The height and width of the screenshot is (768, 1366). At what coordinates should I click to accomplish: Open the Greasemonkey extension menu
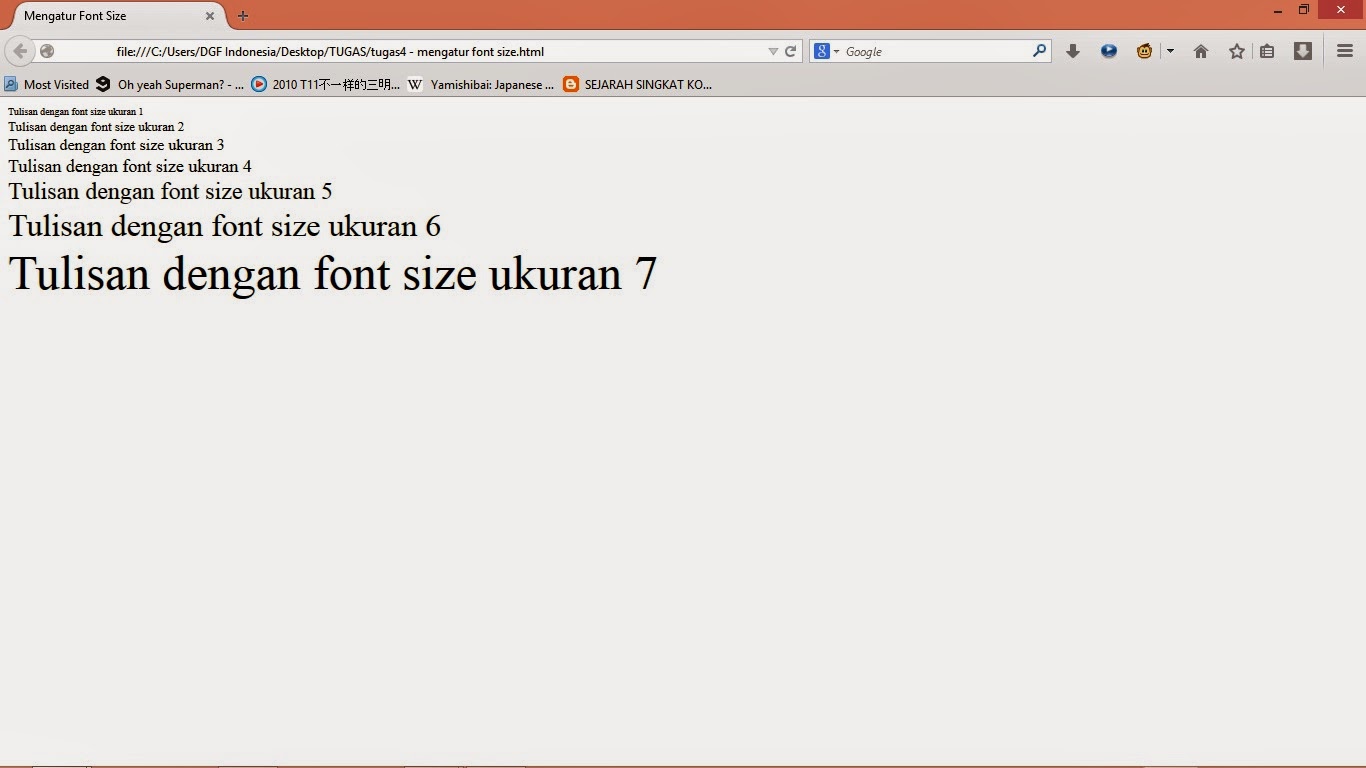pyautogui.click(x=1144, y=51)
